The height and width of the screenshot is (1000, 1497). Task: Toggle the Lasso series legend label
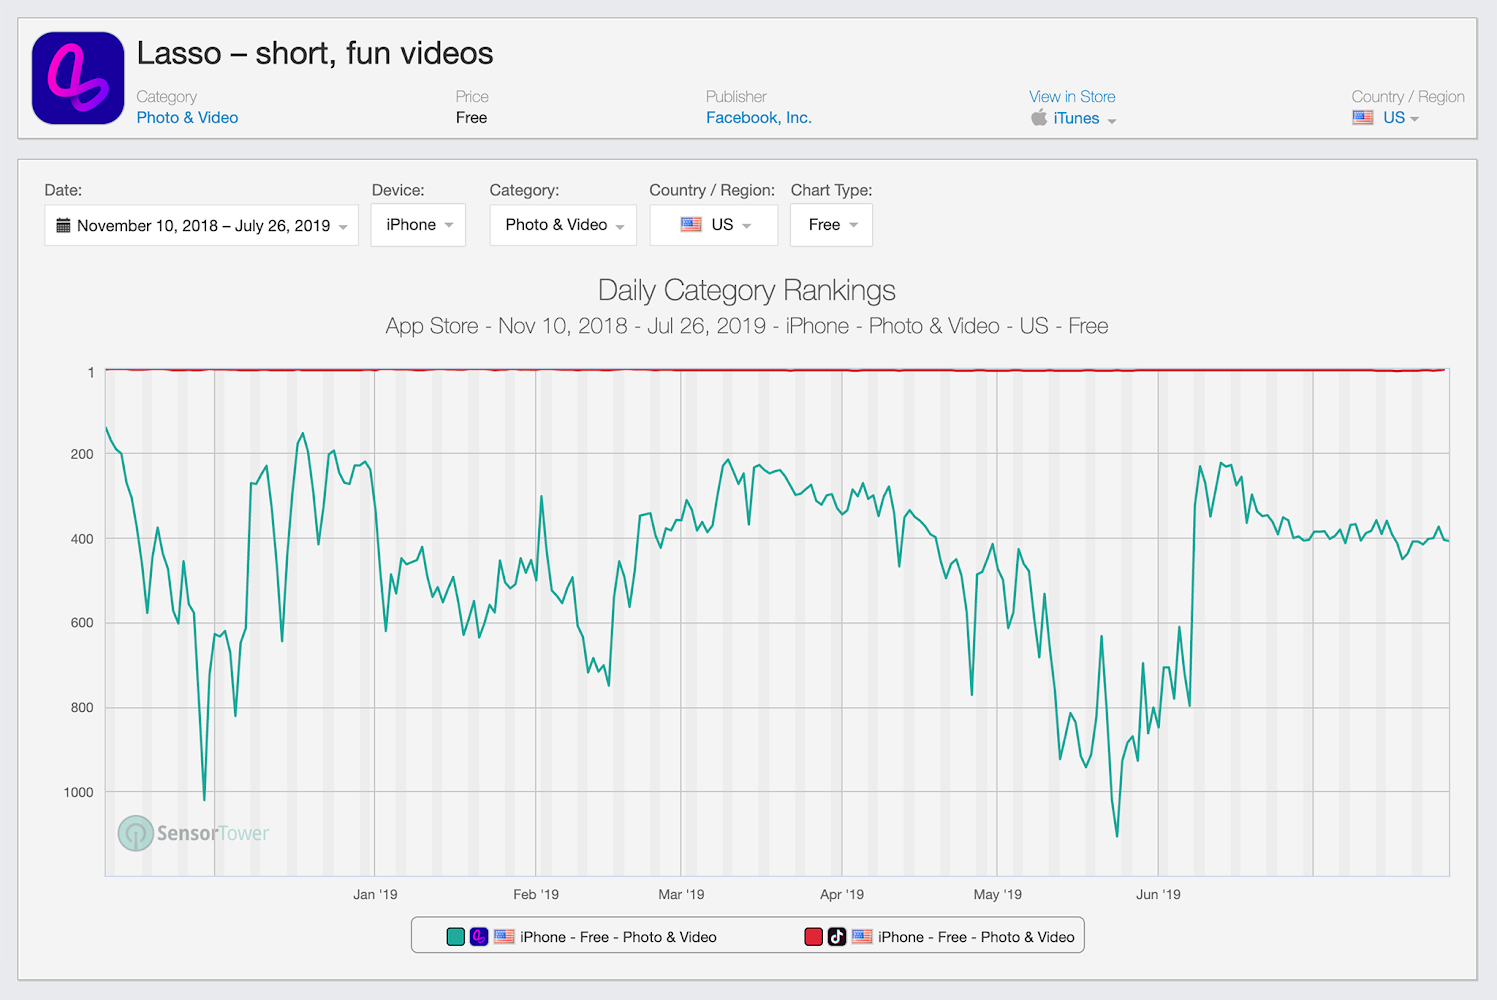(x=618, y=937)
